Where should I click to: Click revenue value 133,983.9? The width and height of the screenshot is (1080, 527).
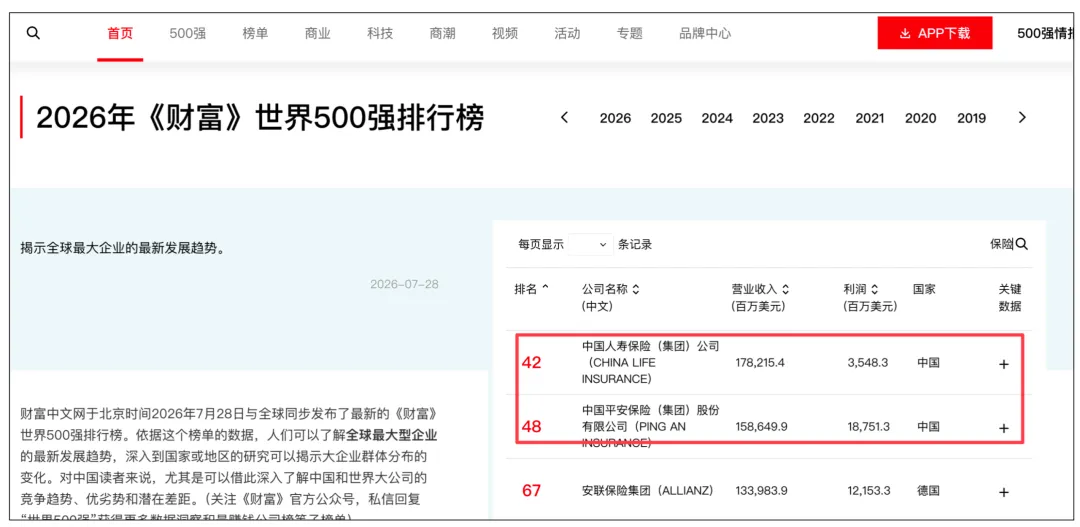760,491
